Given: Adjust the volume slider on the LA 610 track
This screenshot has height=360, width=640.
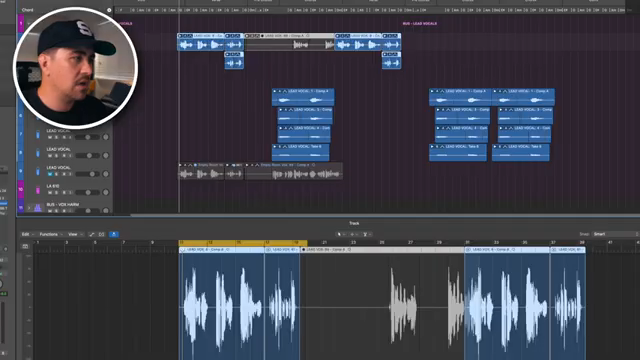Looking at the screenshot, I should [87, 192].
